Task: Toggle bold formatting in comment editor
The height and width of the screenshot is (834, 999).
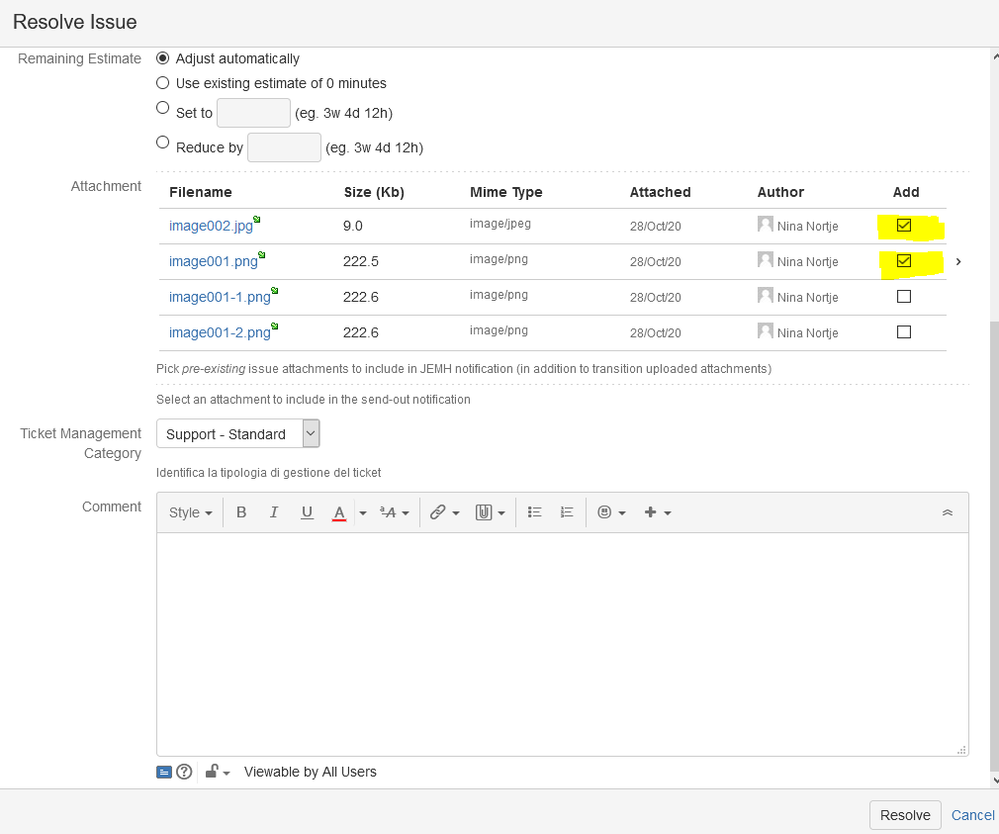Action: tap(241, 512)
